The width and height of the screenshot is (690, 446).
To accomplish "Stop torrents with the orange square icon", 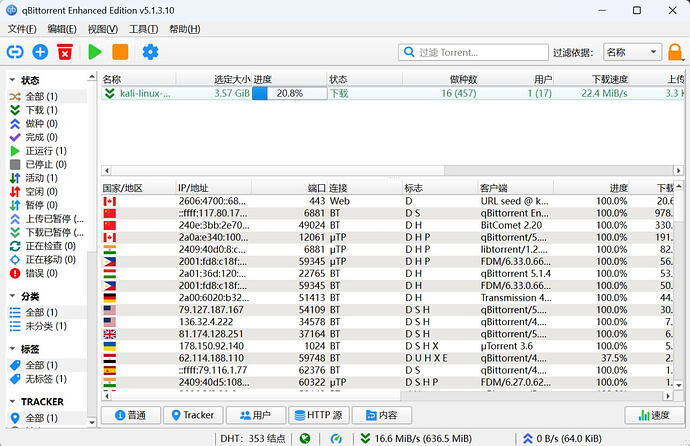I will click(120, 52).
